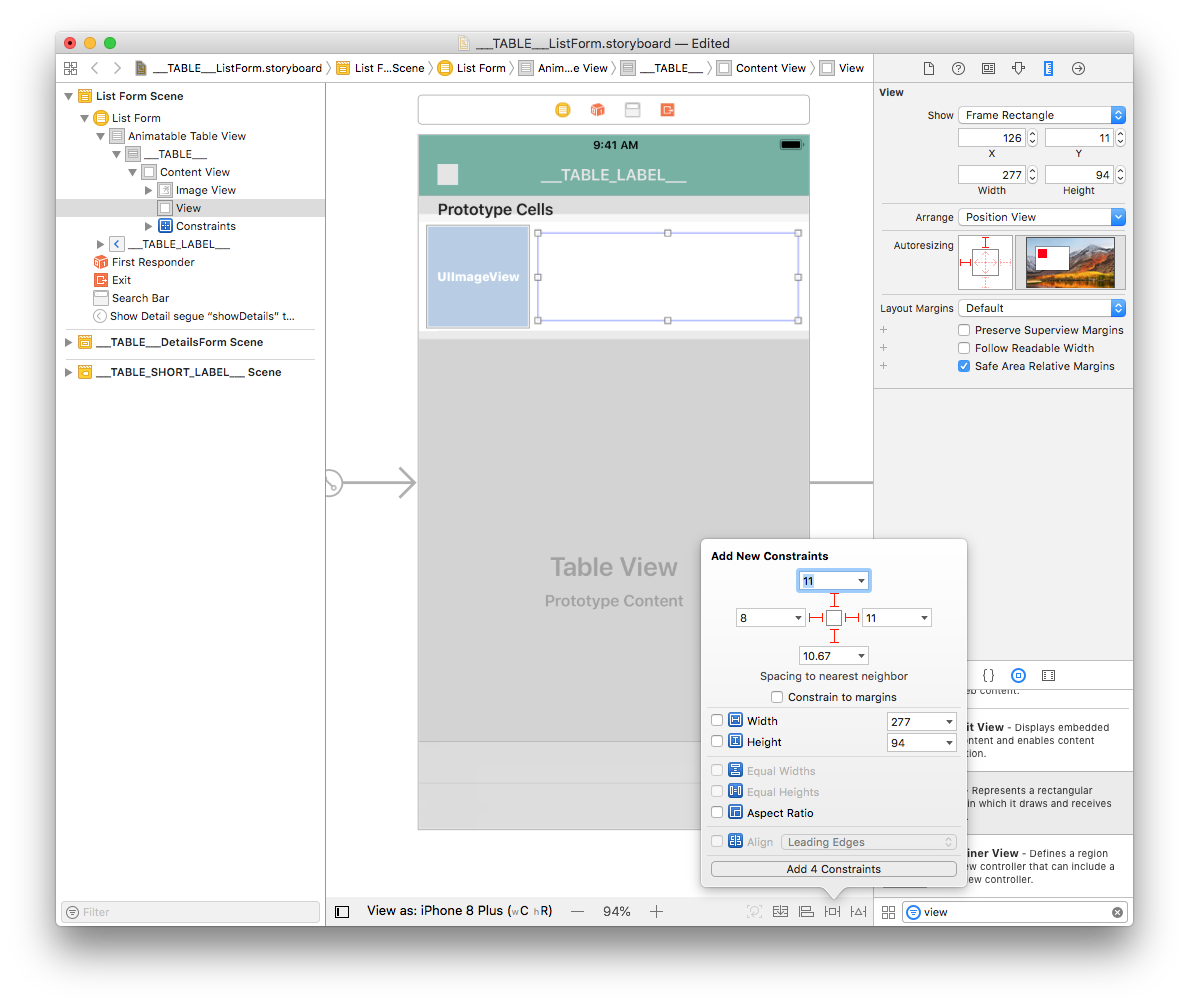This screenshot has width=1189, height=1006.
Task: Expand the Image View item
Action: coord(149,190)
